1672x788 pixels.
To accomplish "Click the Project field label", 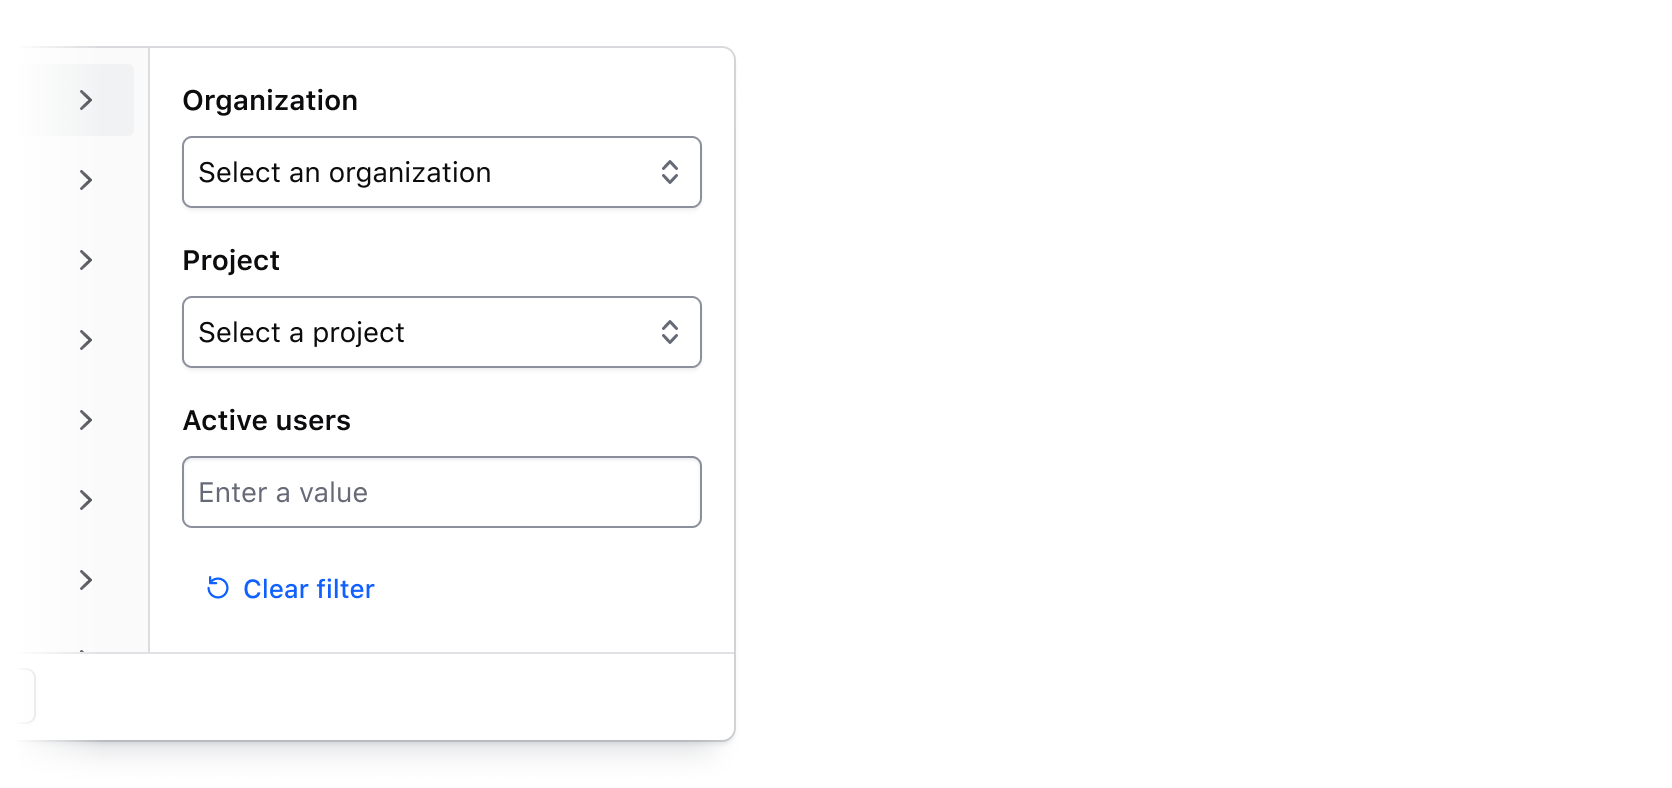I will pyautogui.click(x=231, y=260).
